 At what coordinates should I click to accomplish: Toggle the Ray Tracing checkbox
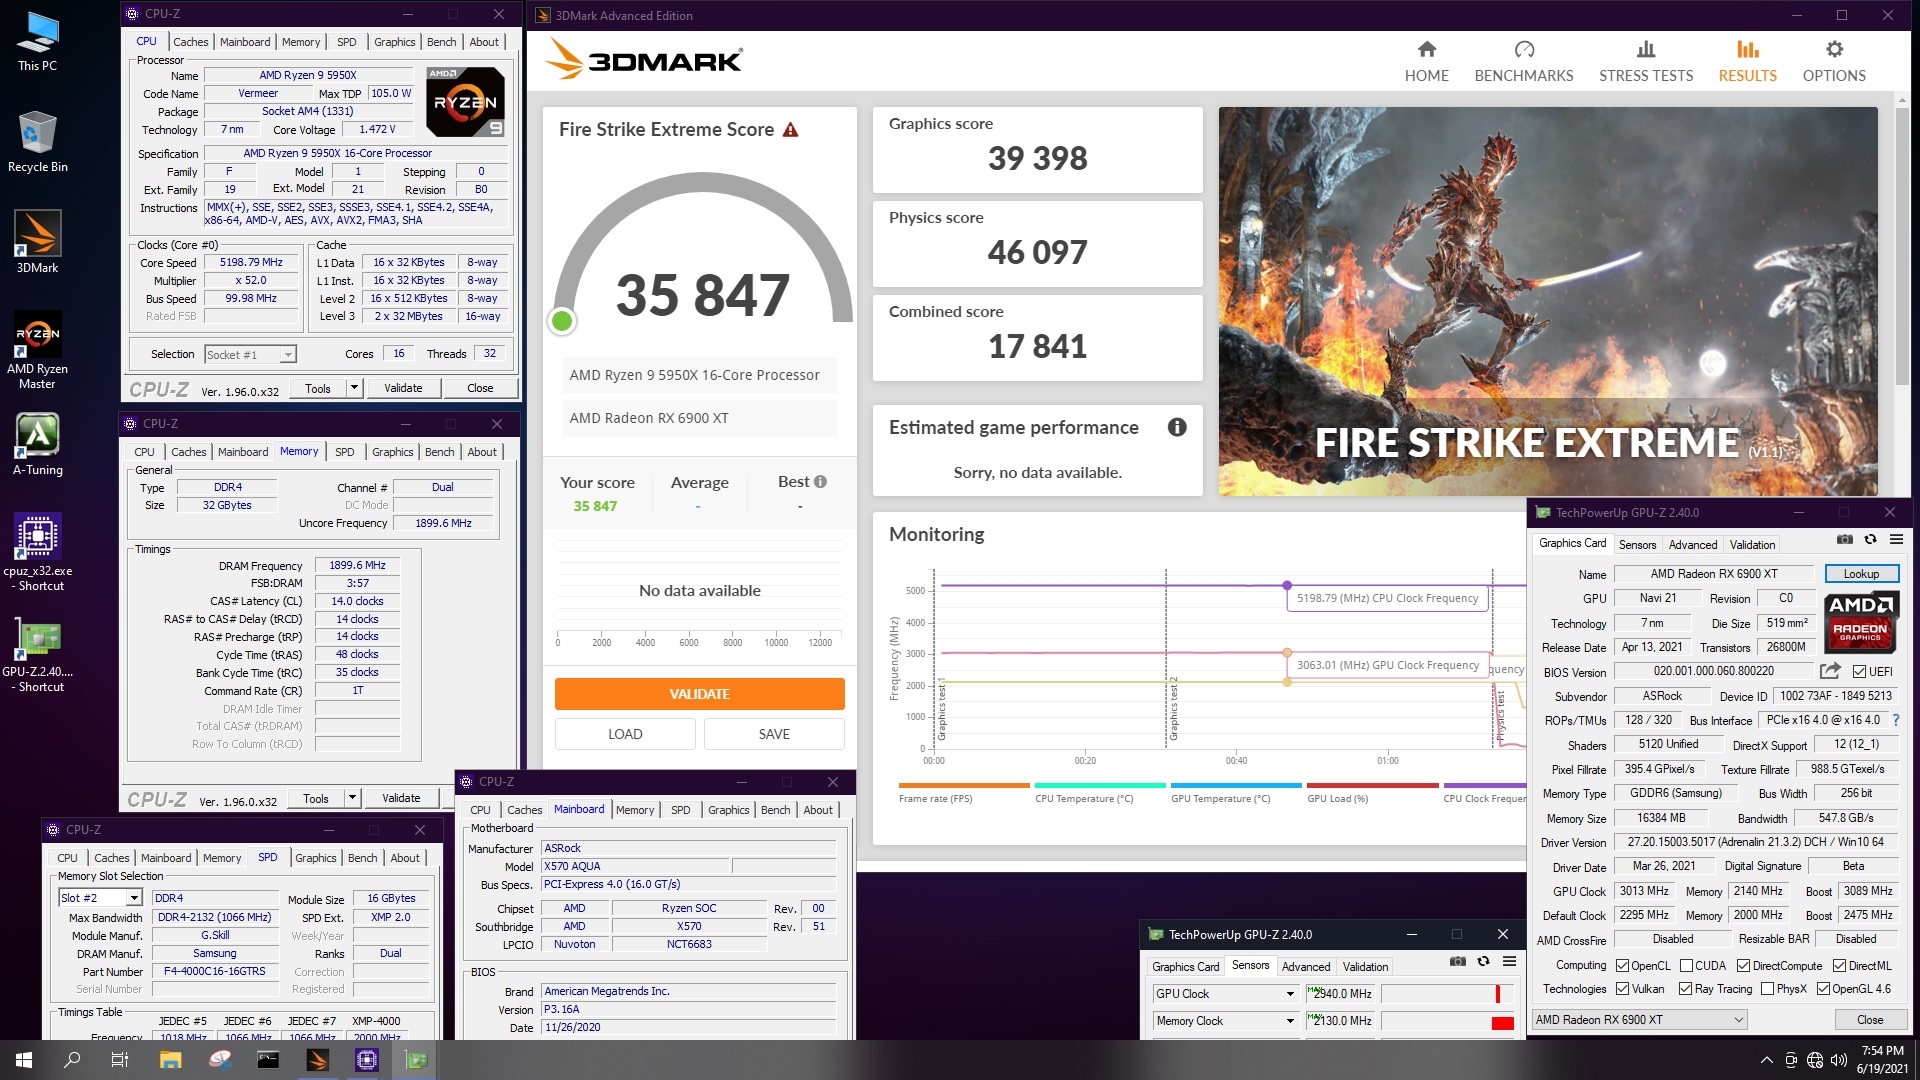[x=1685, y=989]
